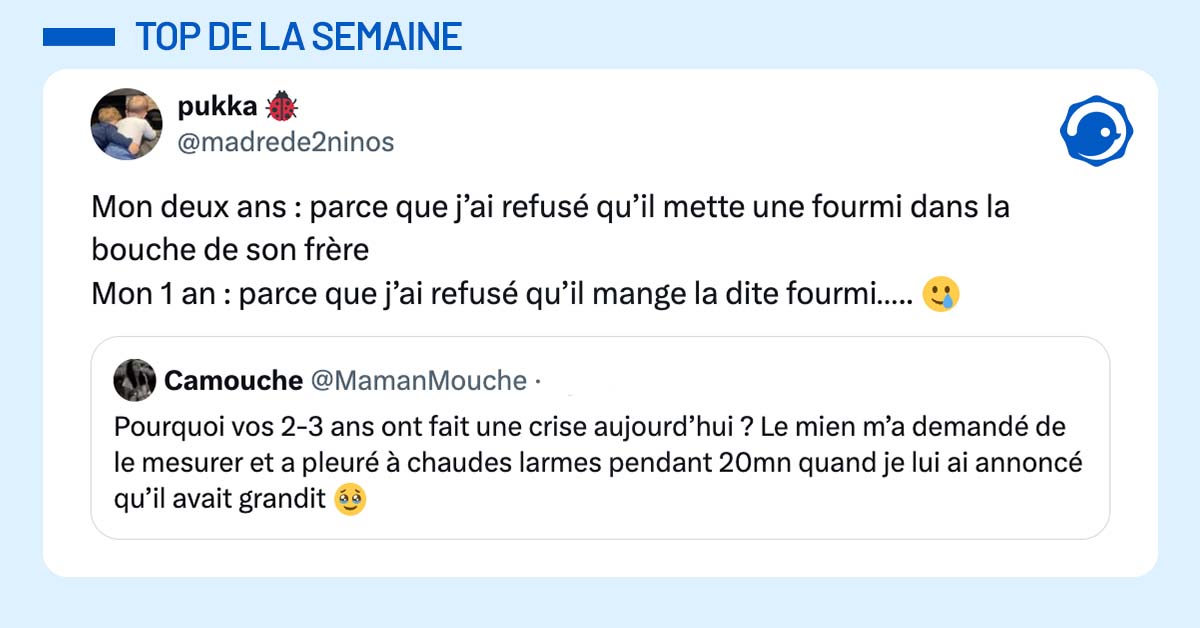
Task: Open the TOP DE LA SEMAINE heading
Action: click(298, 37)
